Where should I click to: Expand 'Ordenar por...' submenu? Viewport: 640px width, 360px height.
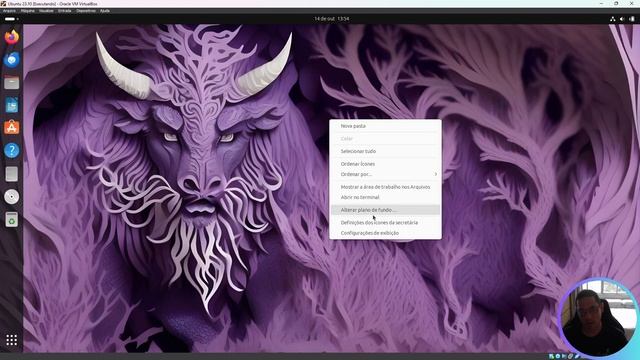click(385, 174)
